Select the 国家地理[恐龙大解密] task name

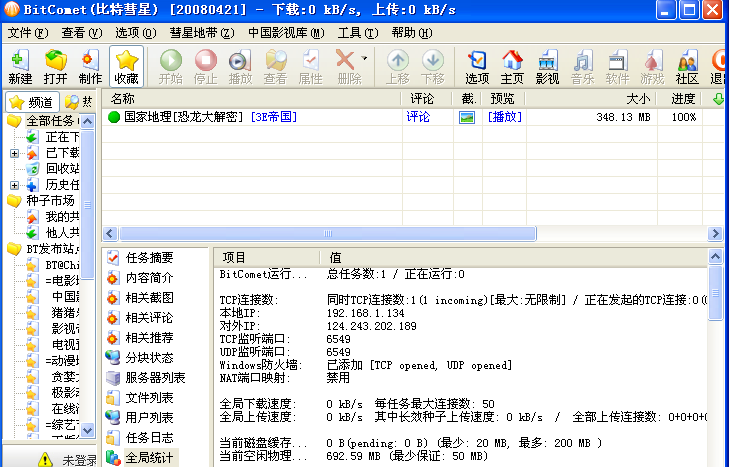[x=184, y=117]
